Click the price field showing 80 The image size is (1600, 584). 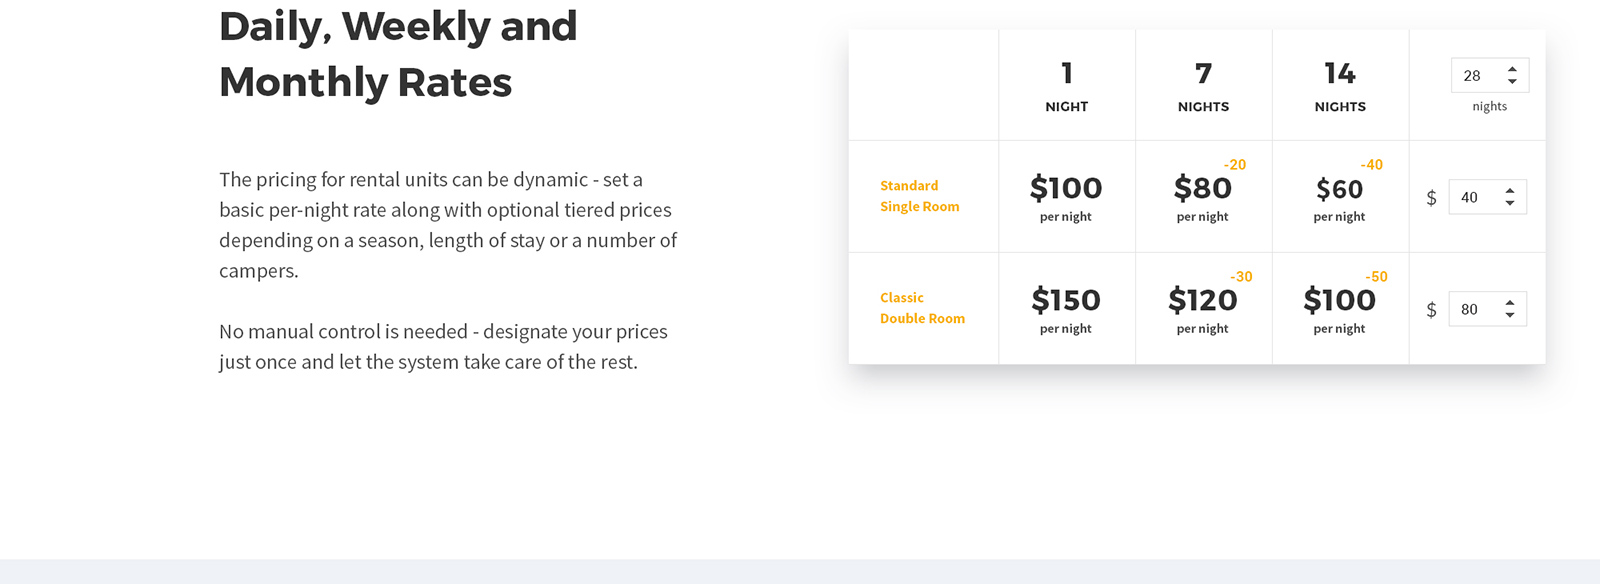point(1488,309)
